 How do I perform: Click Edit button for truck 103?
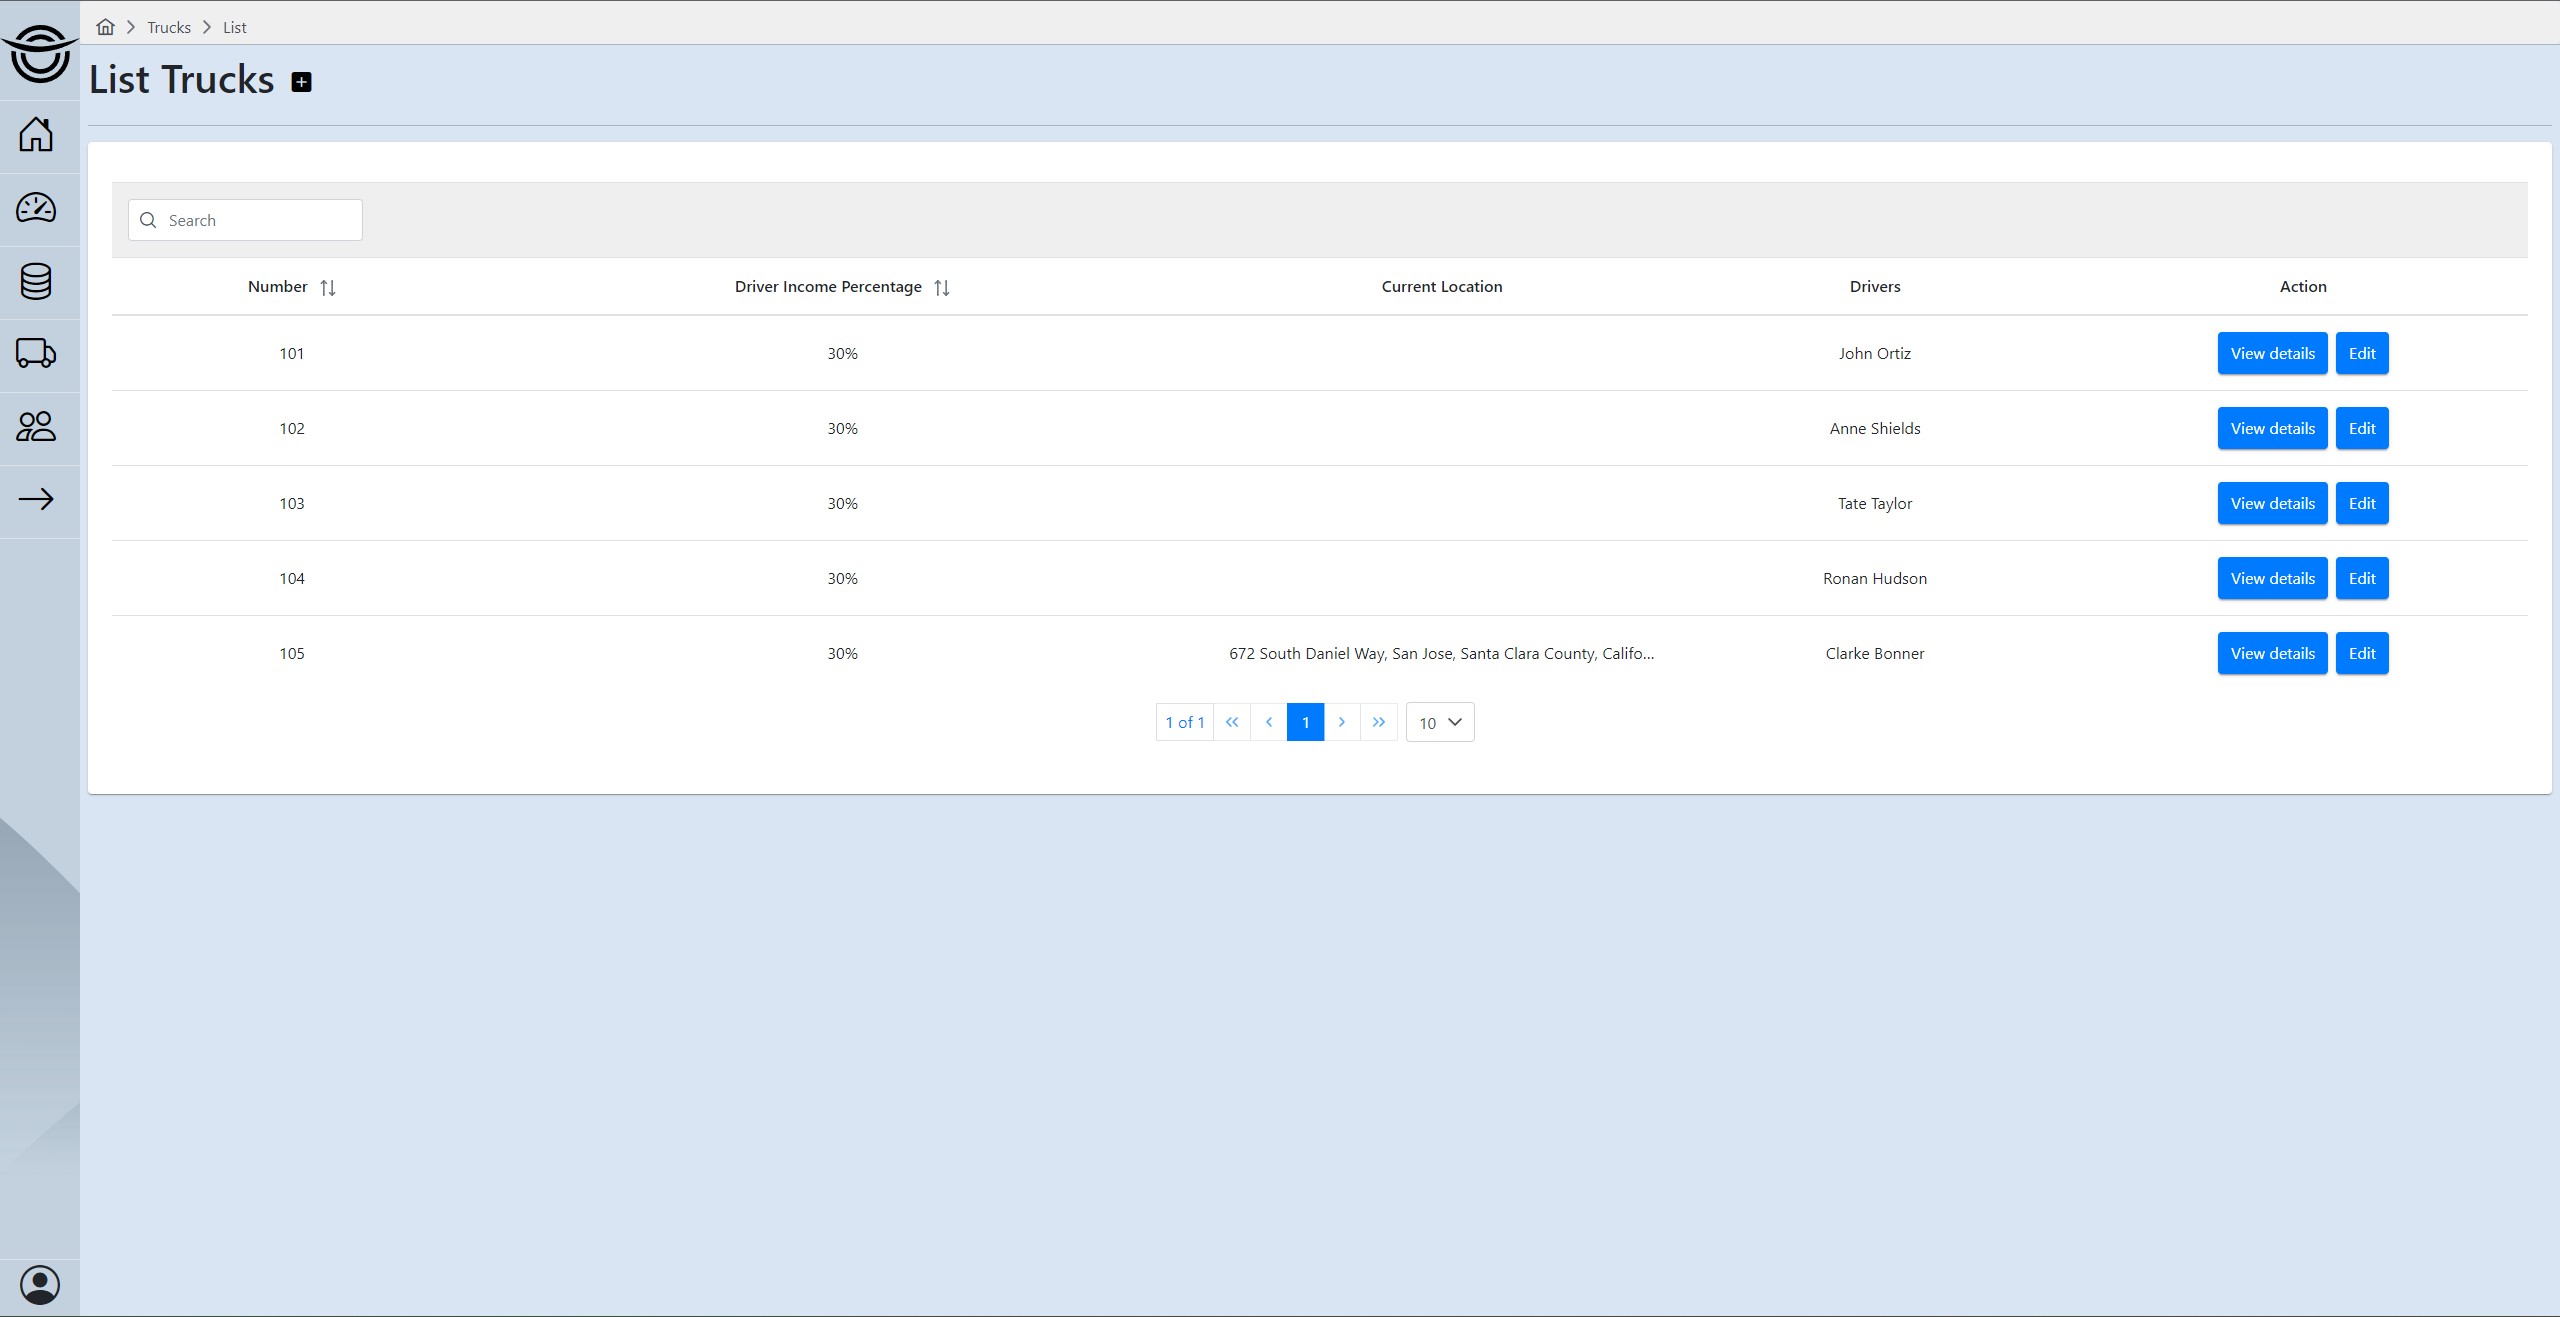(x=2362, y=502)
